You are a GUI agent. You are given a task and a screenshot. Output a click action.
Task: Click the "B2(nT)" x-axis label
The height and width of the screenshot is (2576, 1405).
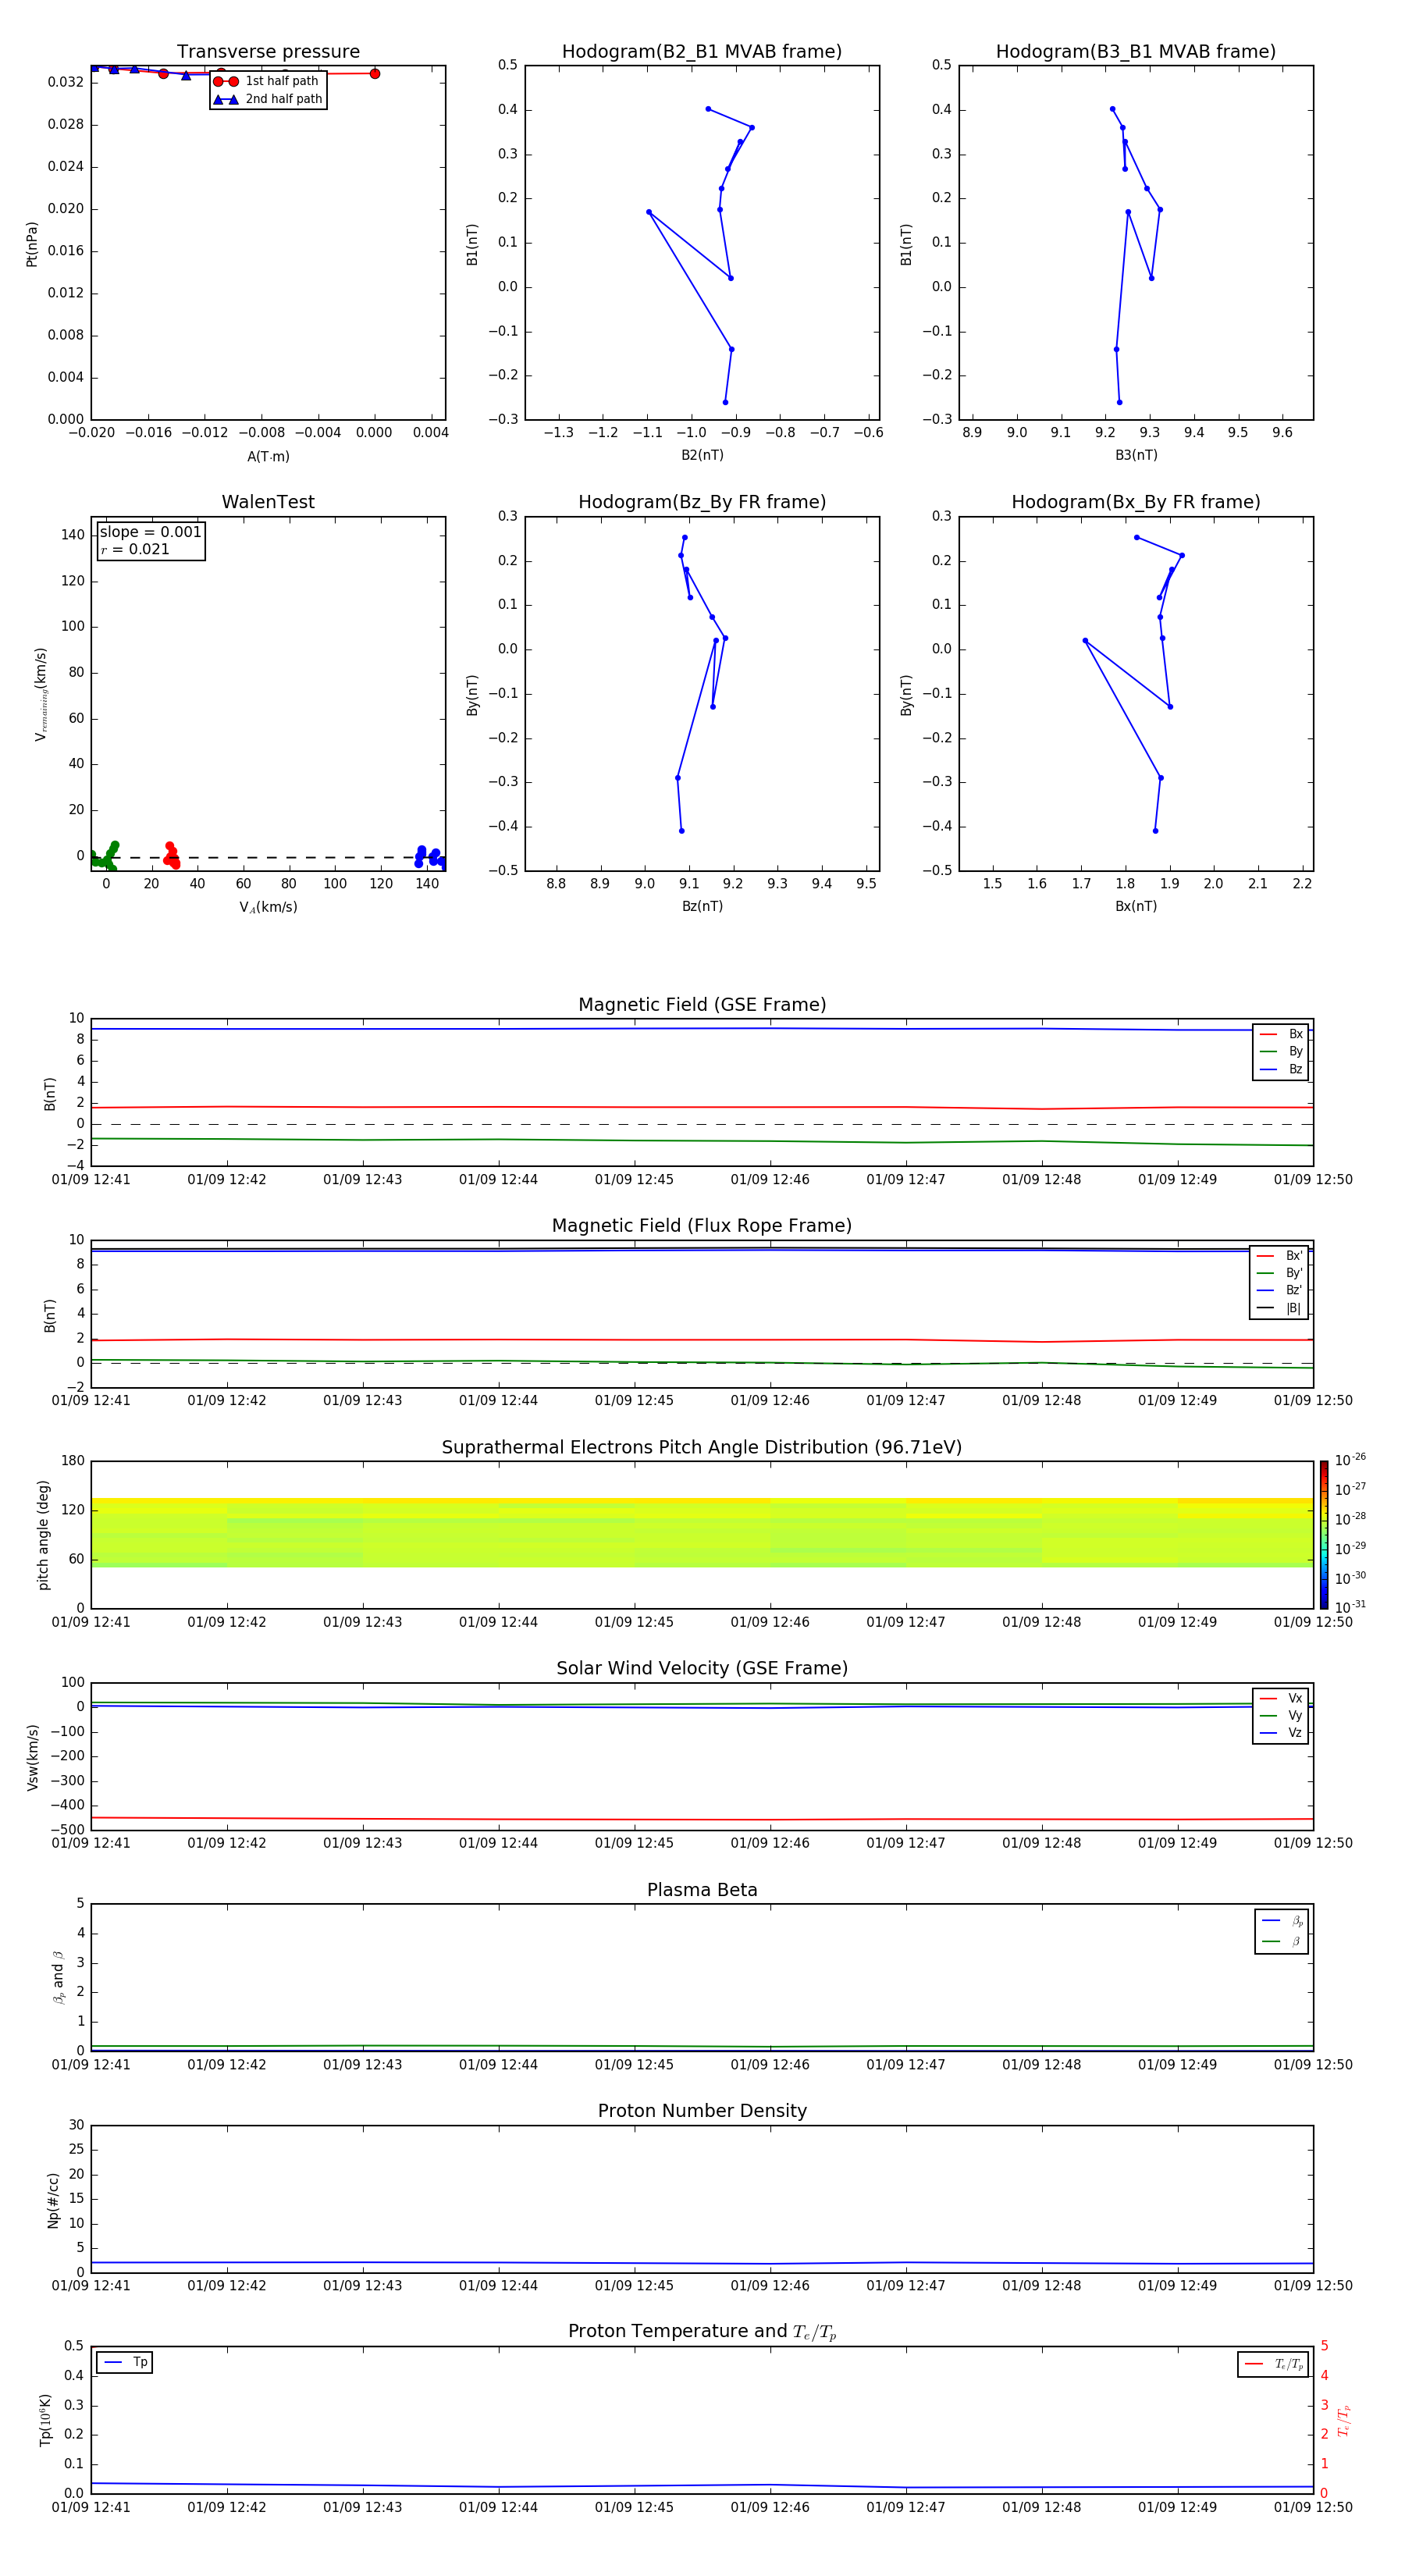pyautogui.click(x=702, y=455)
